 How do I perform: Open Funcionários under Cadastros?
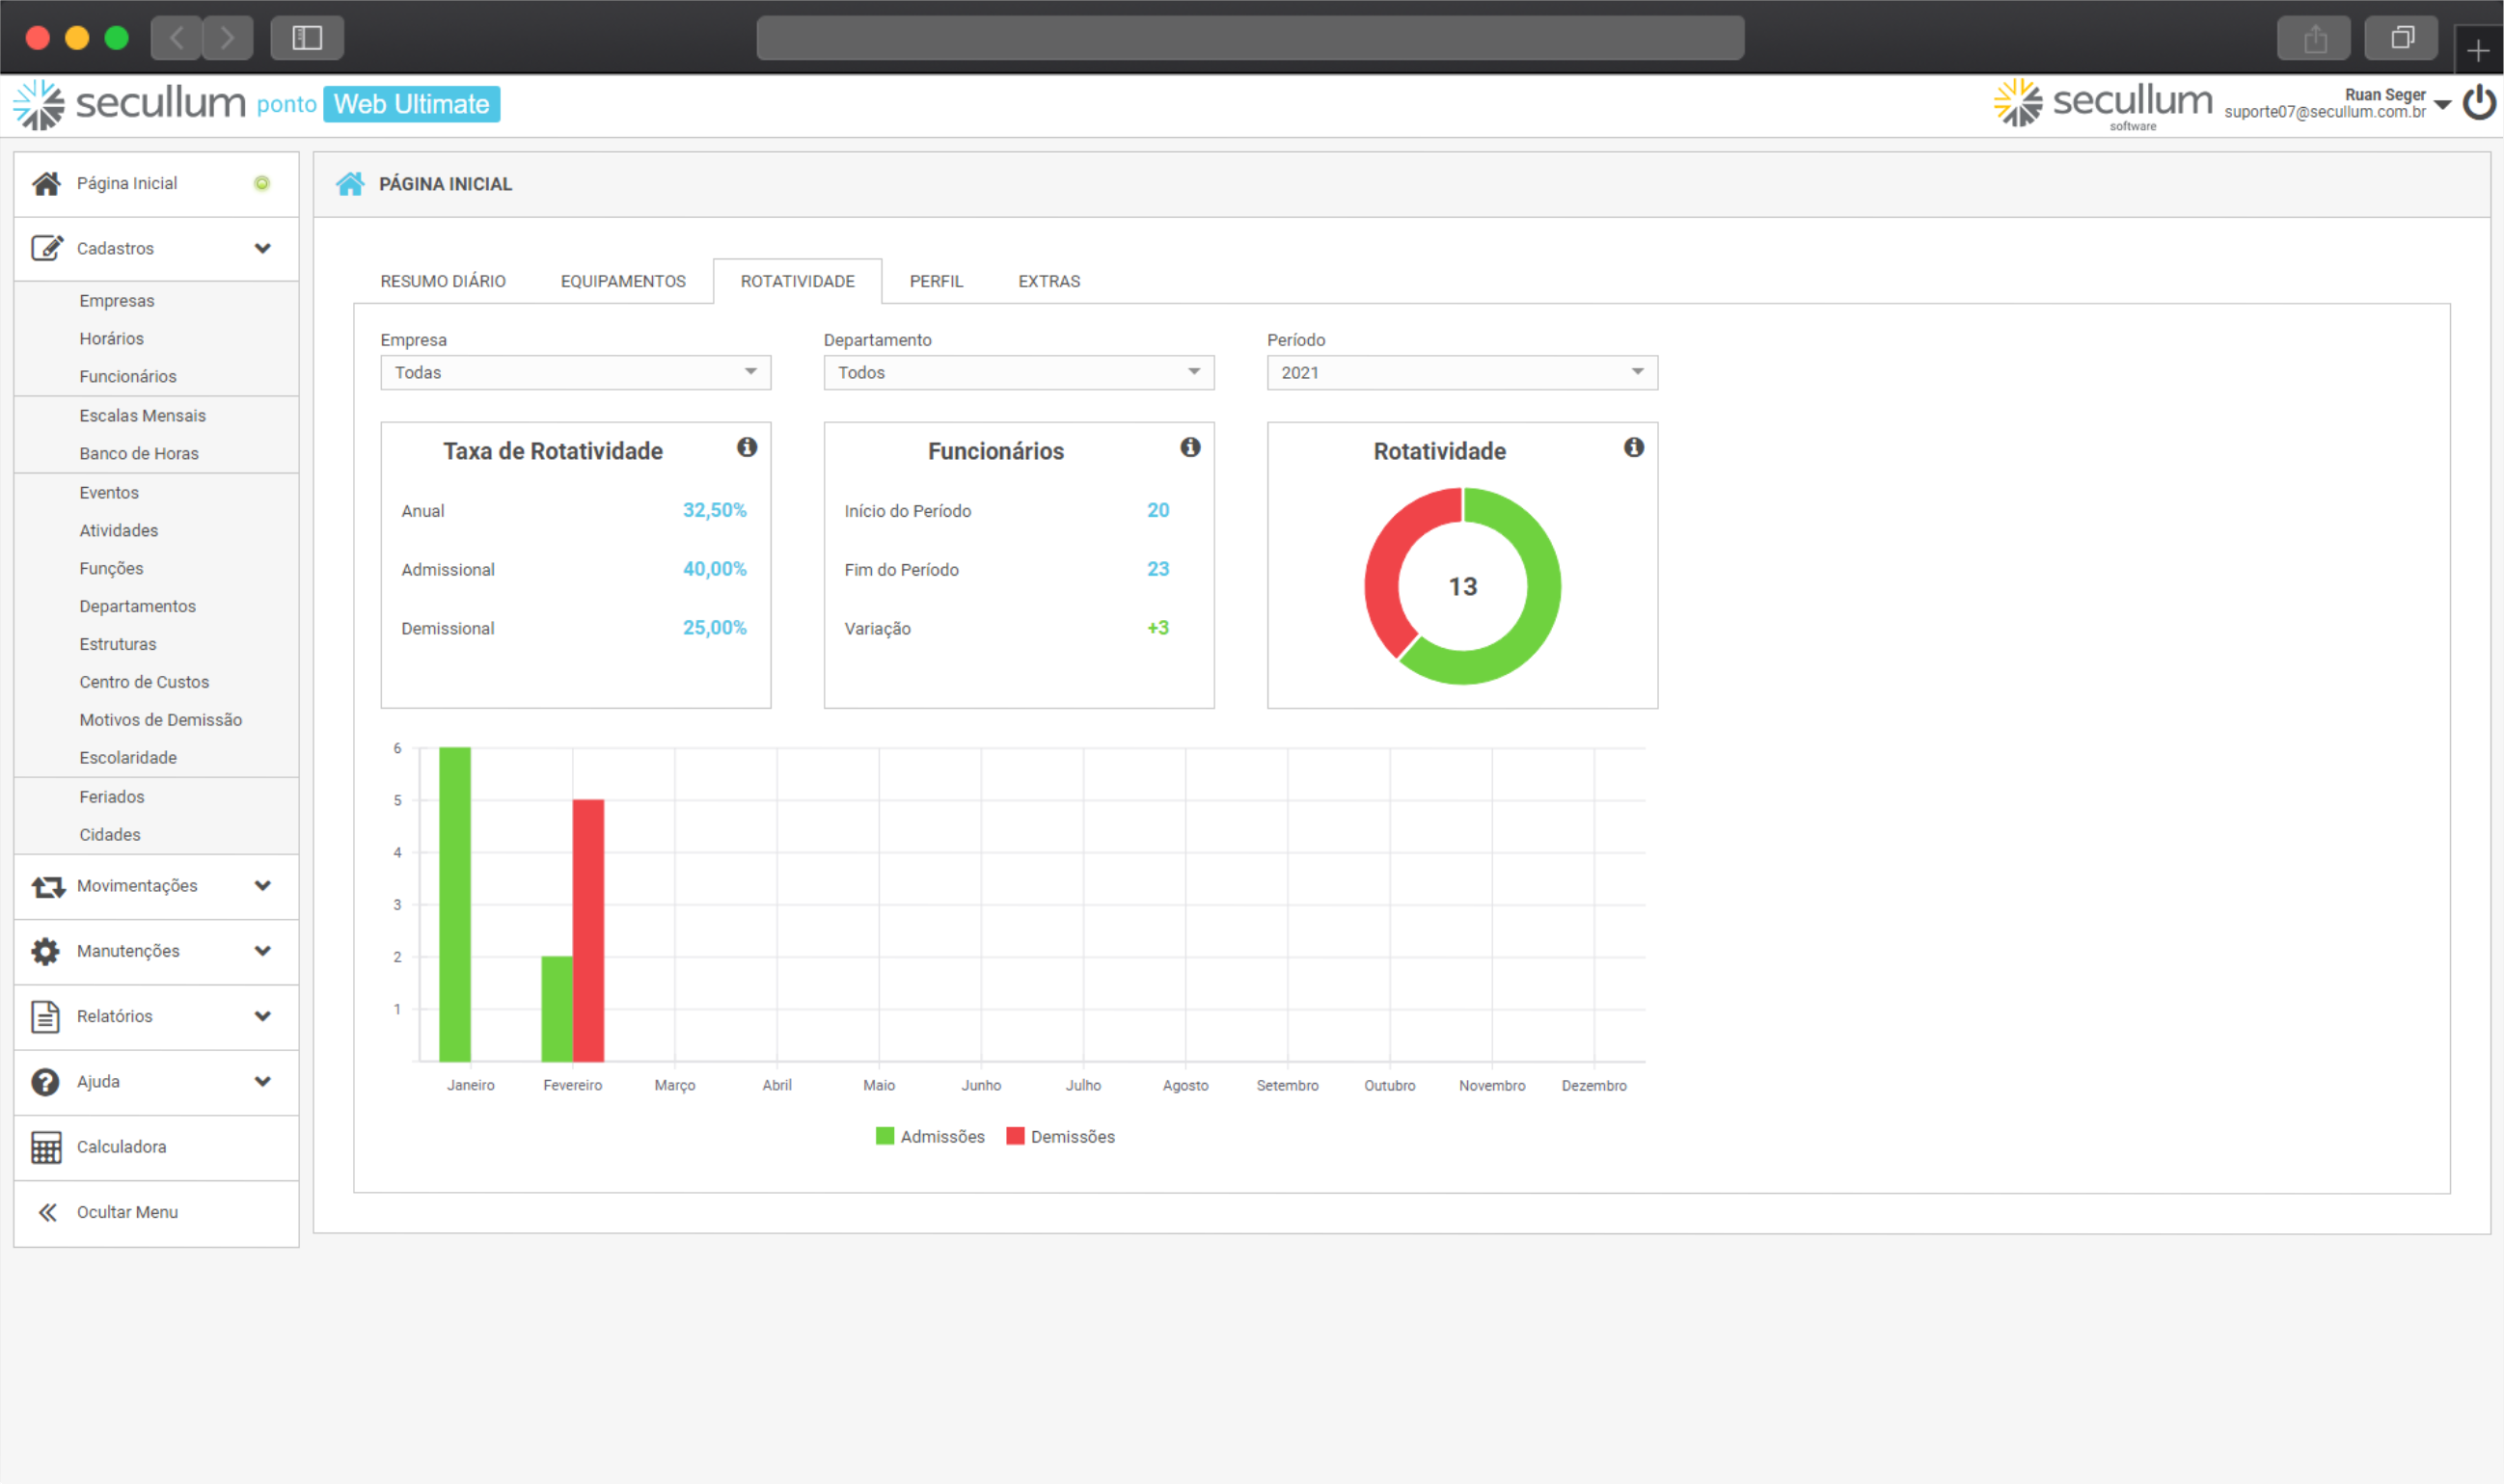[x=128, y=376]
